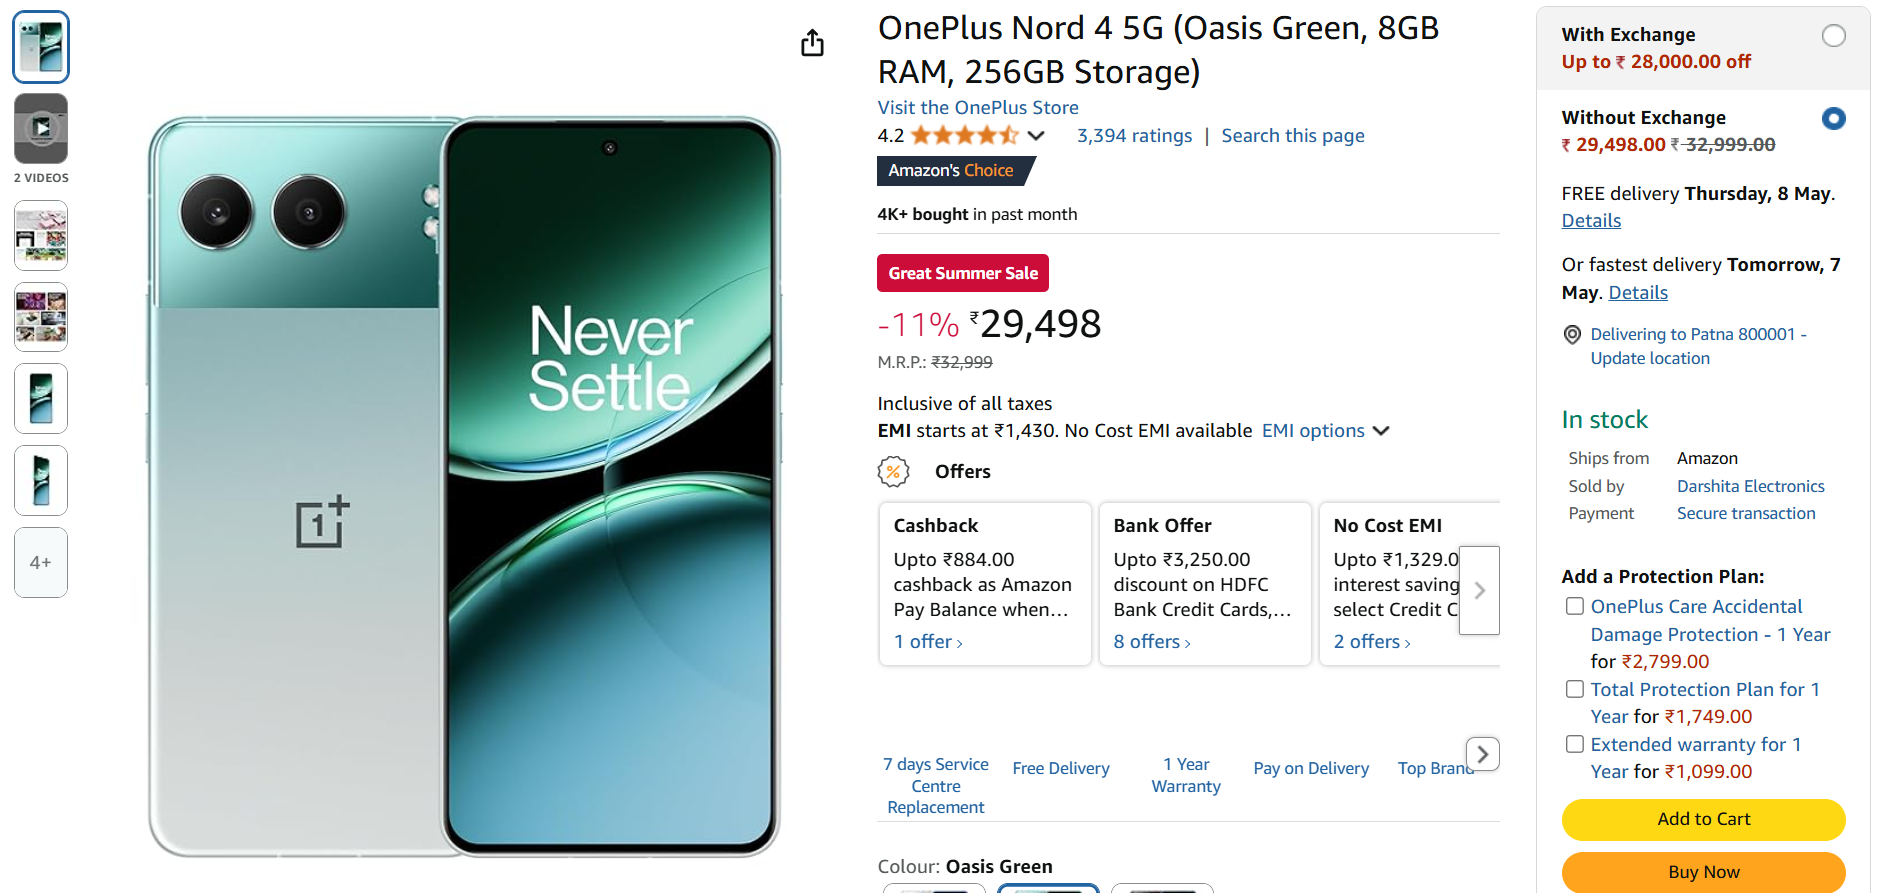1895x893 pixels.
Task: Click next arrow on service features row
Action: click(x=1482, y=754)
